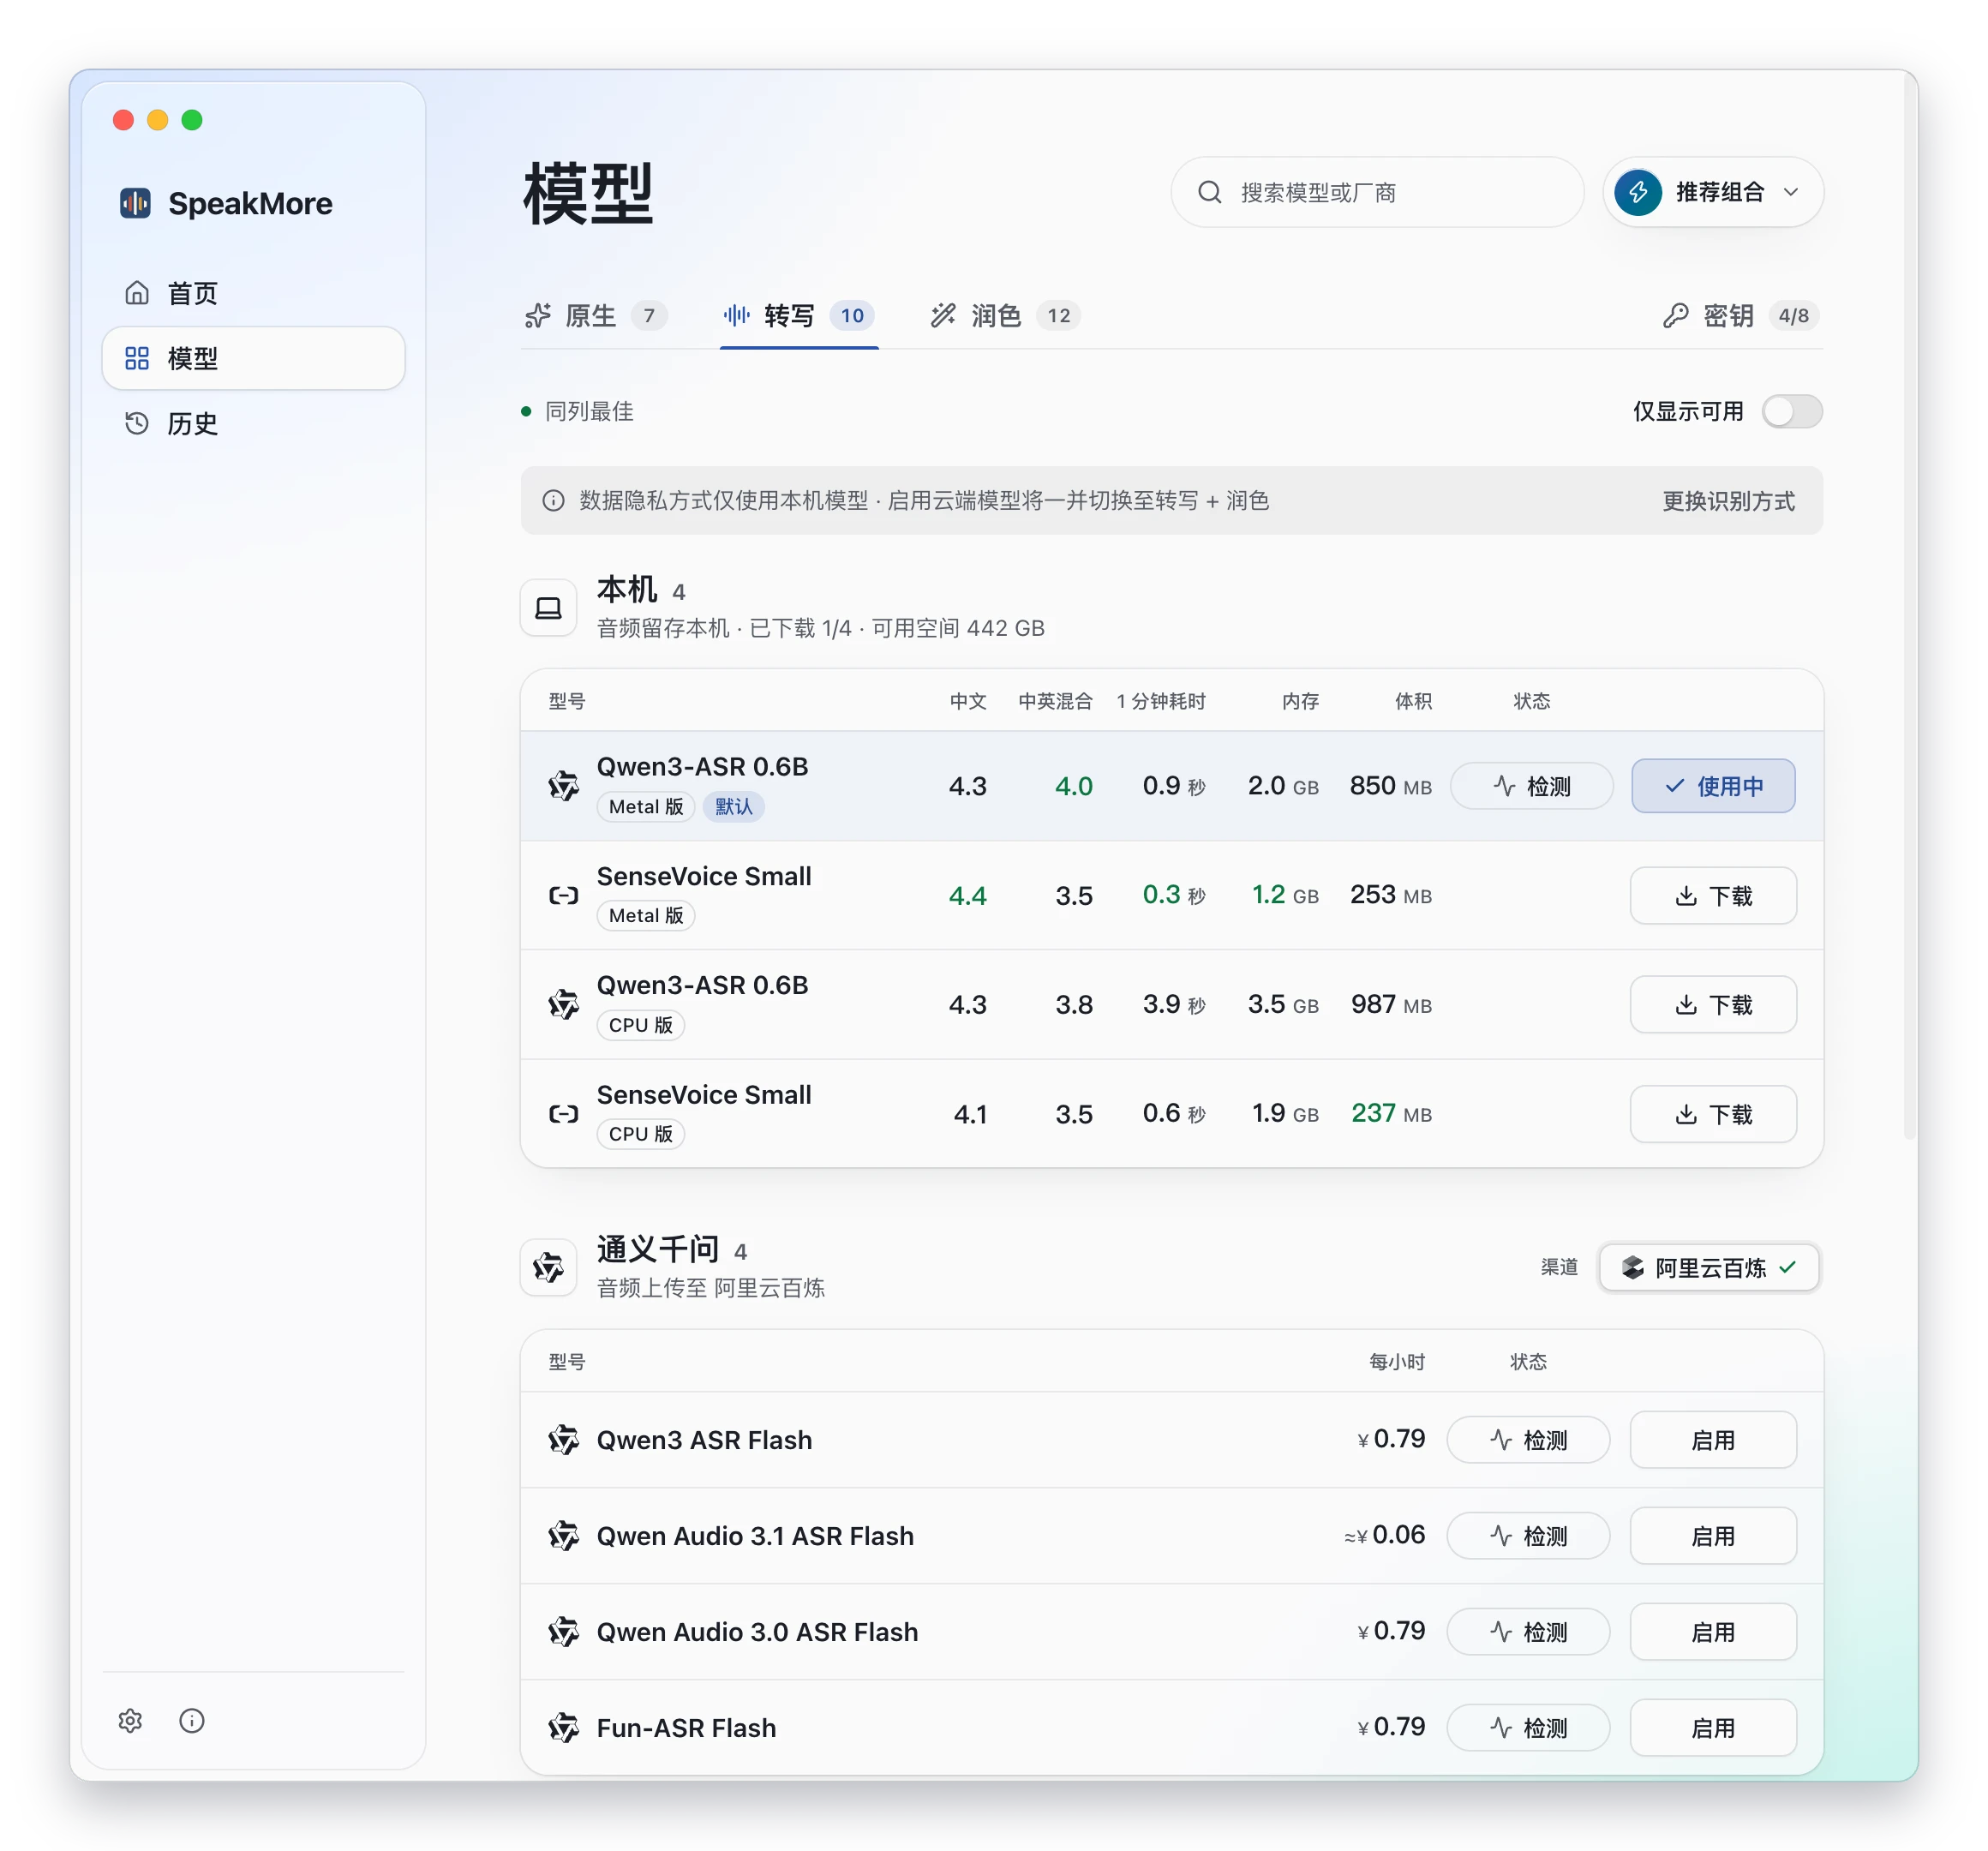1988x1851 pixels.
Task: Click 检测 for Qwen Audio 3.1 ASR Flash
Action: click(1528, 1535)
